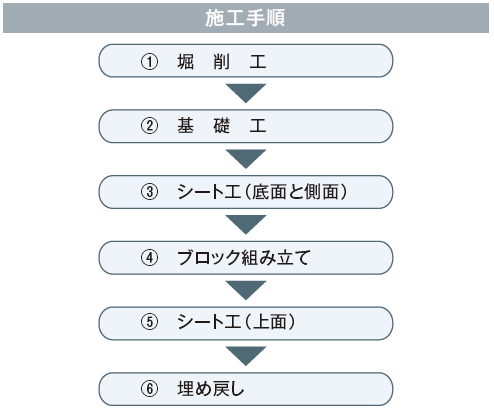Click arrow below シート工(底面と側面) step
Image resolution: width=494 pixels, height=411 pixels.
tap(246, 225)
